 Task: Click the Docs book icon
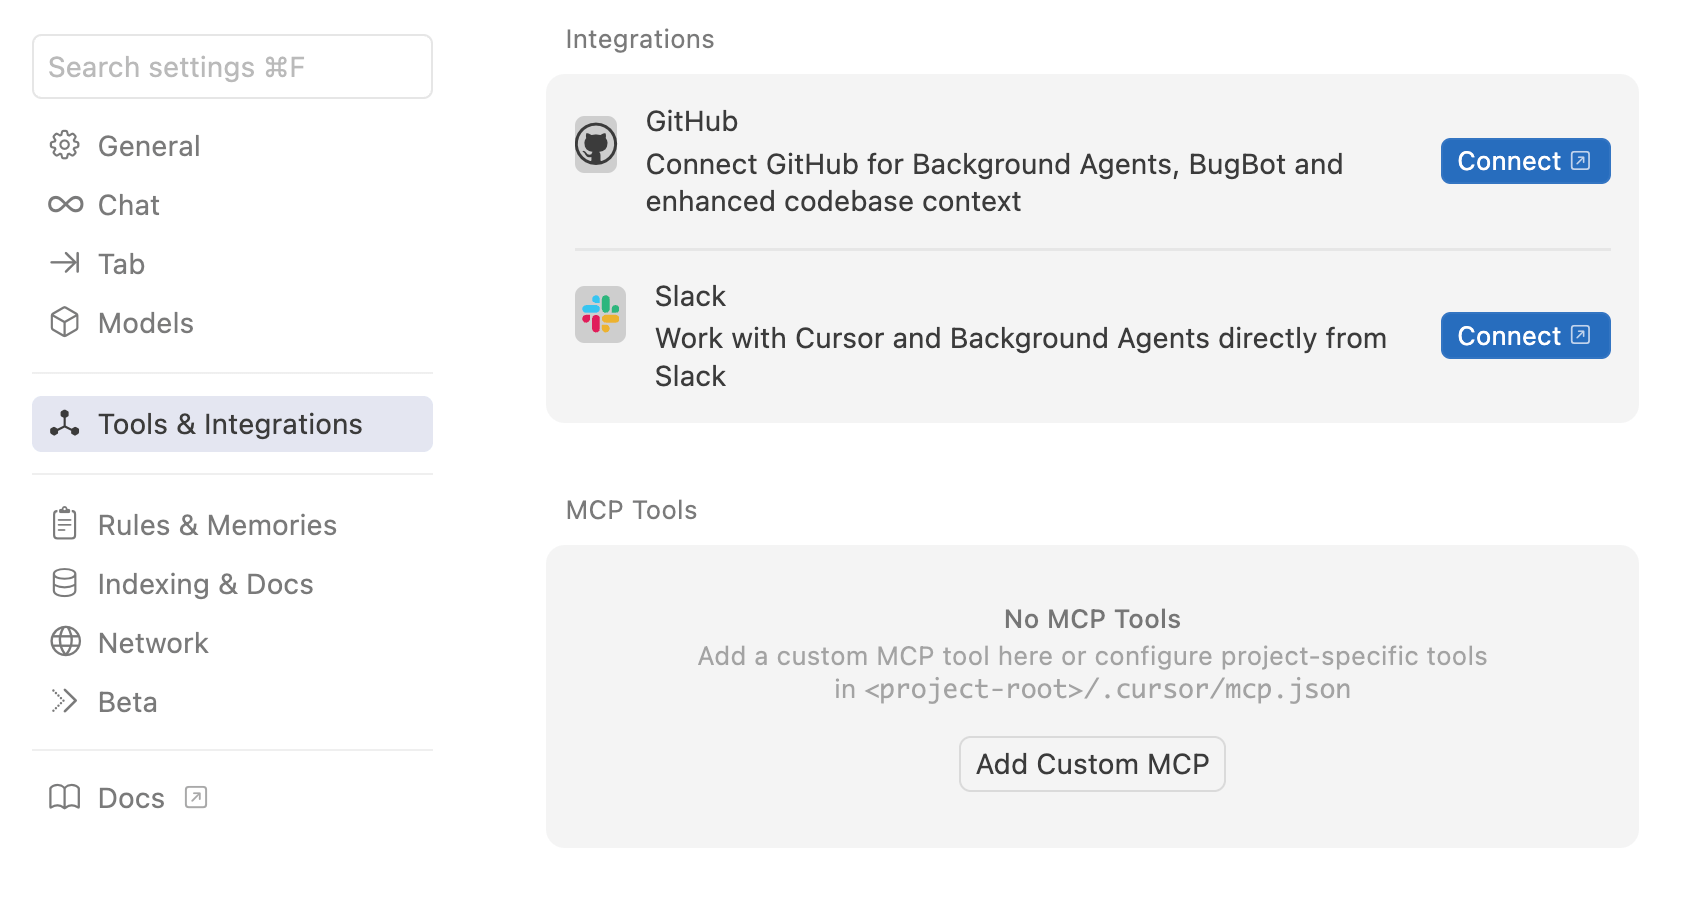pyautogui.click(x=65, y=797)
